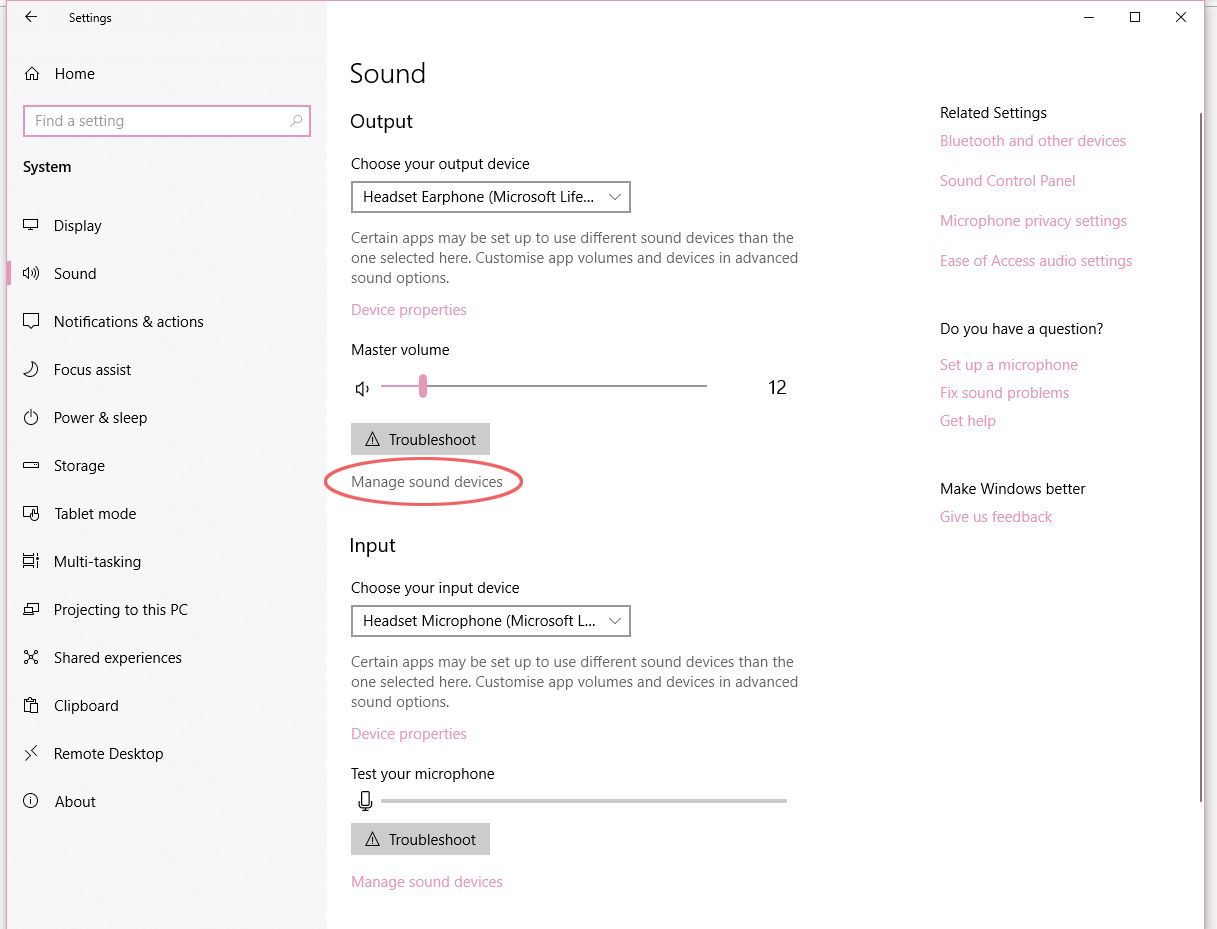Viewport: 1217px width, 929px height.
Task: Click the About info icon
Action: pyautogui.click(x=32, y=802)
